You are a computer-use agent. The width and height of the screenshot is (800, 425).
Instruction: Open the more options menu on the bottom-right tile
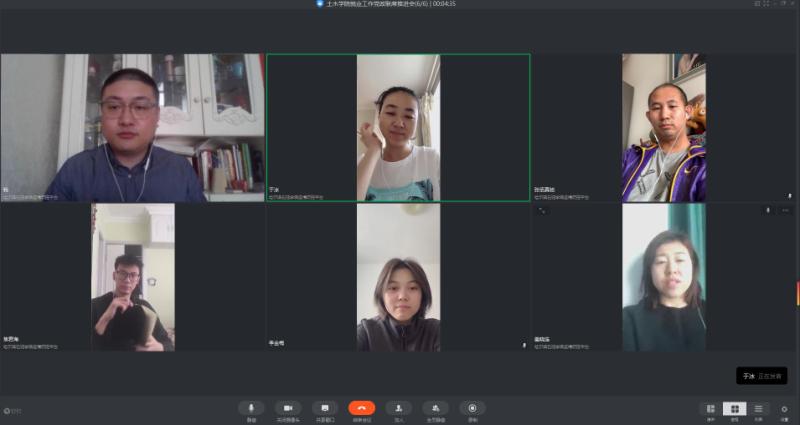[x=785, y=210]
